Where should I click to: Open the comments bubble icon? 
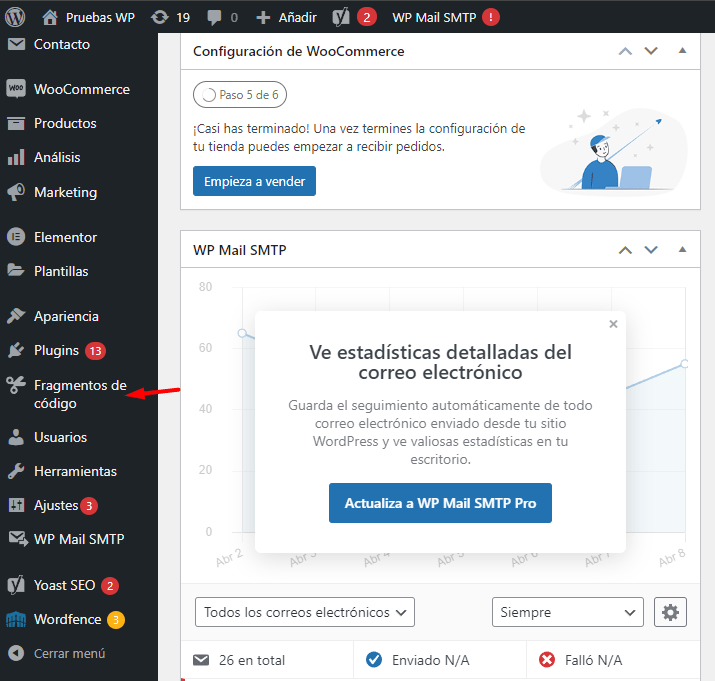click(214, 17)
